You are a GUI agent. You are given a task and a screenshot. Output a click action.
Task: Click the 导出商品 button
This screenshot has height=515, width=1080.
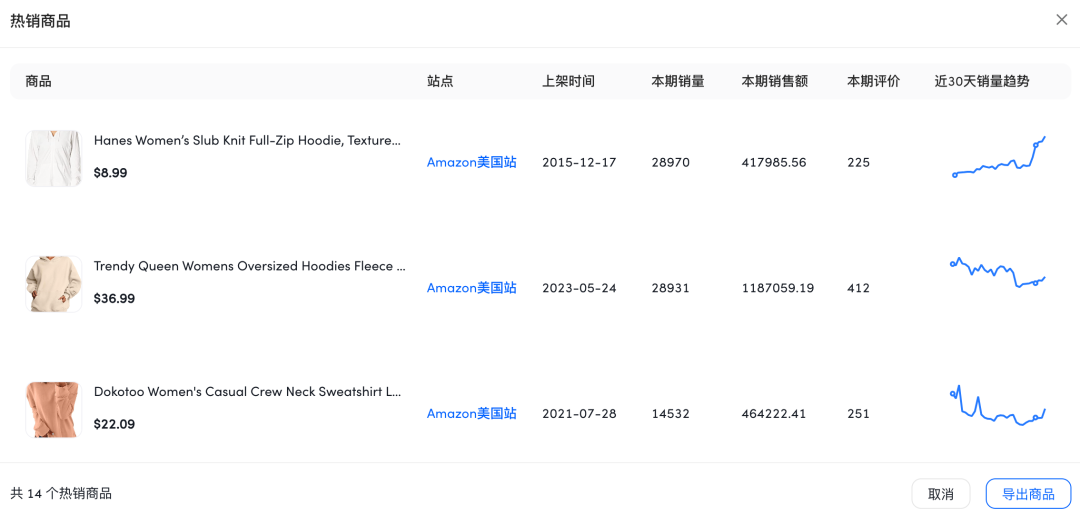coord(1028,494)
